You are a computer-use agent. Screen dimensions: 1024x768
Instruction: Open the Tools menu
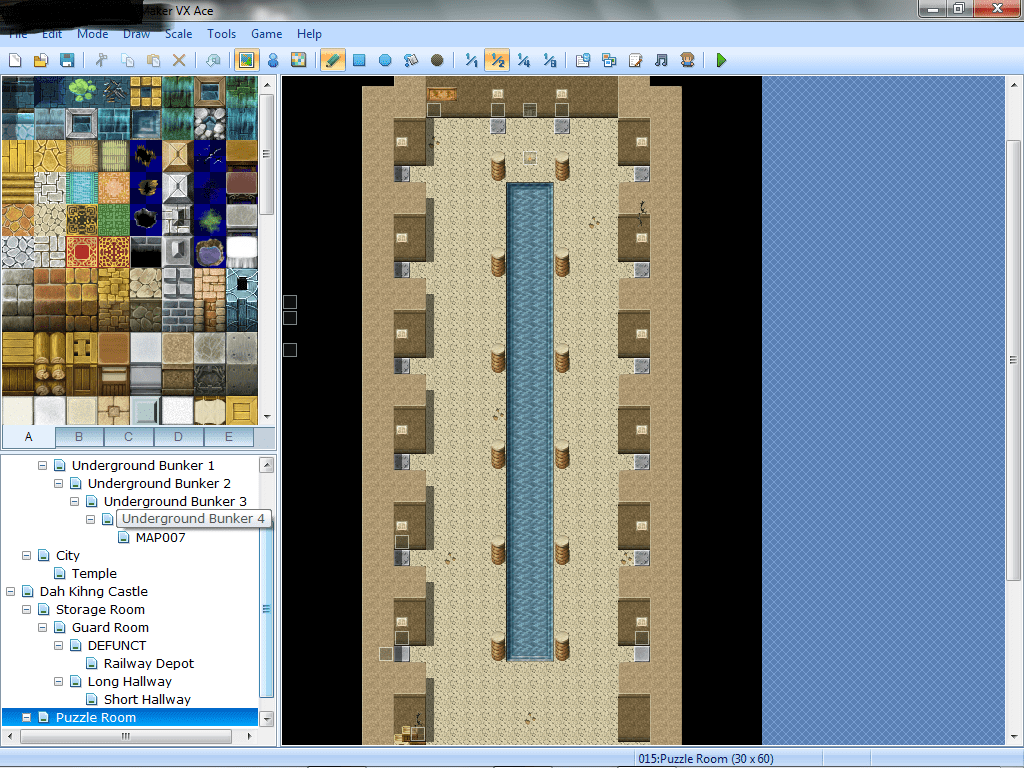pos(221,33)
